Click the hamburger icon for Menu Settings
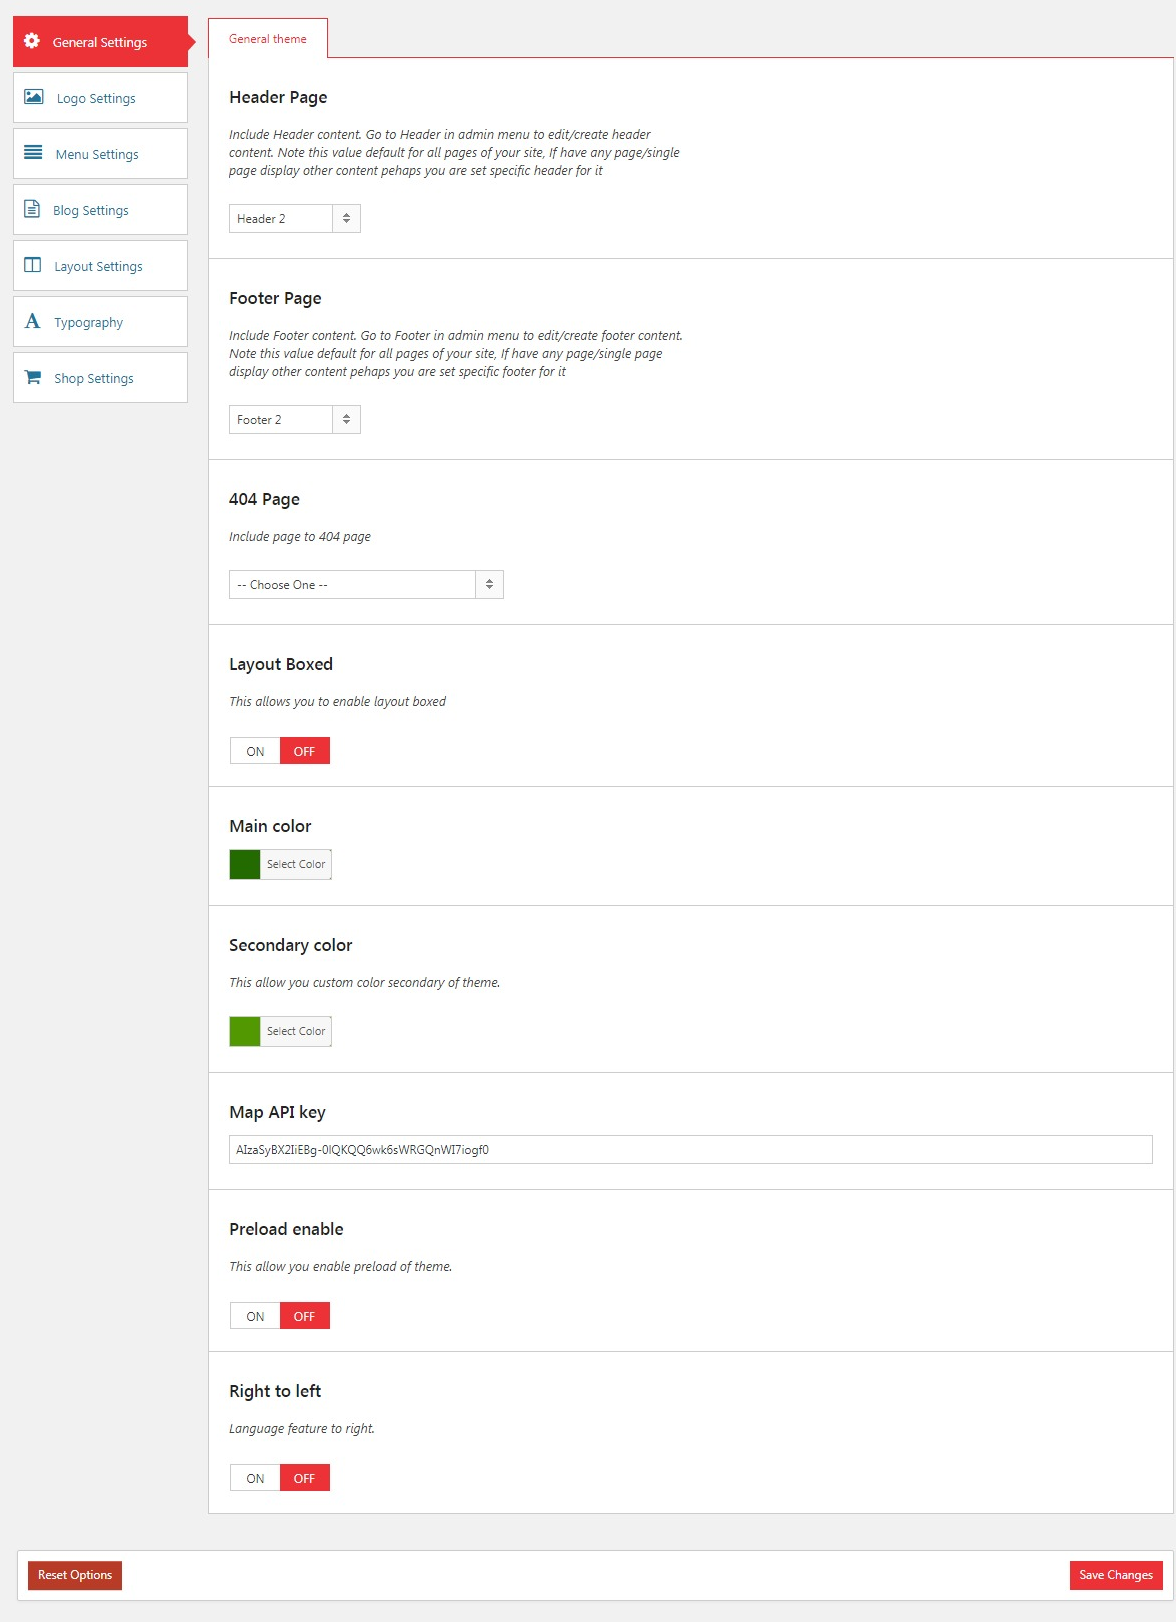Viewport: 1176px width, 1622px height. (33, 153)
